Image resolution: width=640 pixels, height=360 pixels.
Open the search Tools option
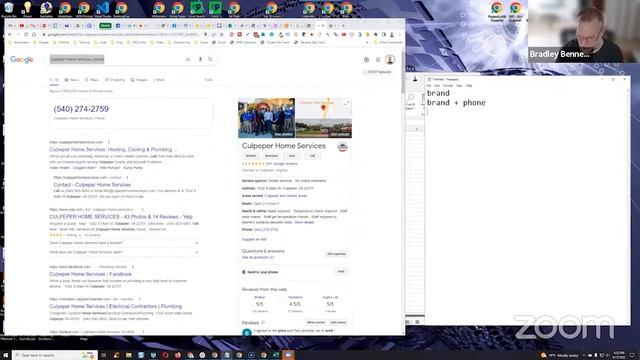[x=208, y=80]
